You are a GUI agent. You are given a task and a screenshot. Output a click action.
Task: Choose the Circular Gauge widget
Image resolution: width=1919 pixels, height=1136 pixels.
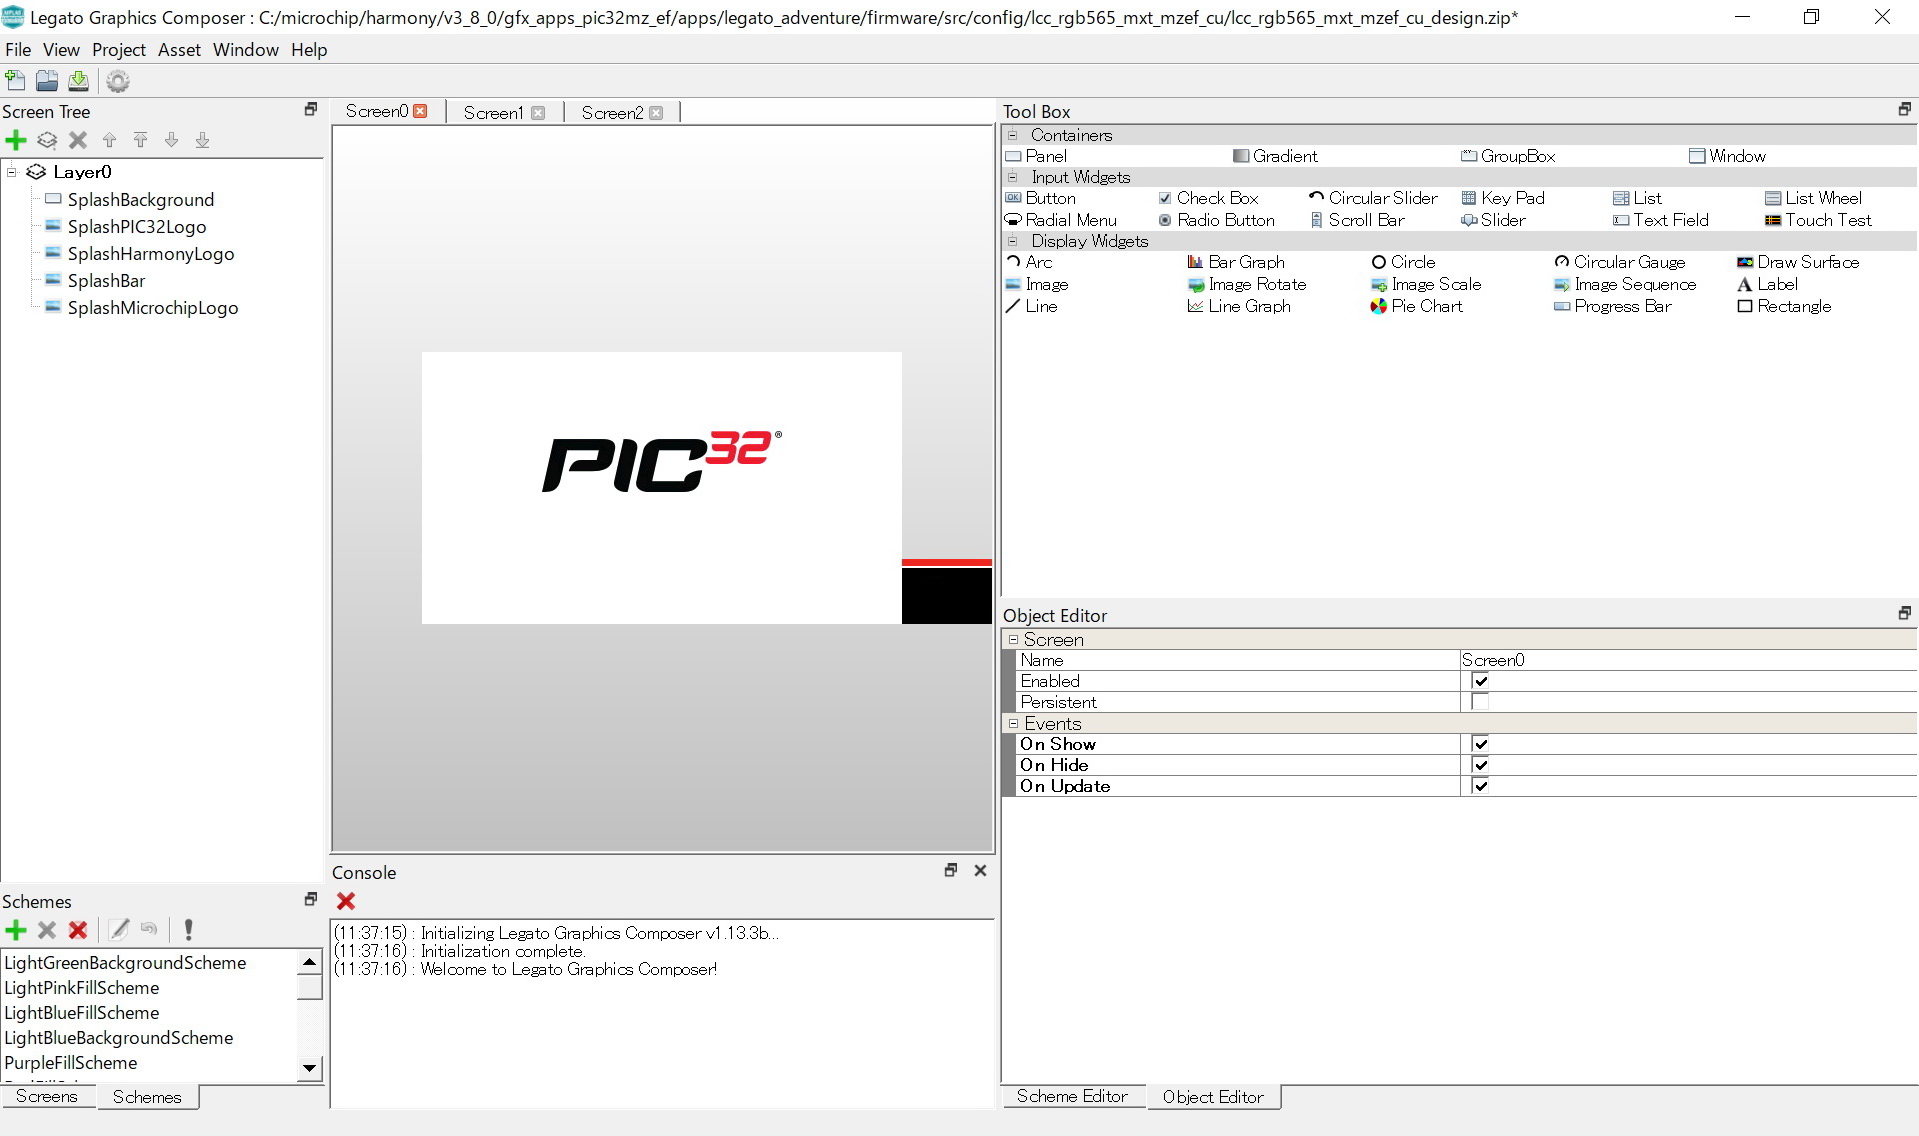click(1620, 262)
